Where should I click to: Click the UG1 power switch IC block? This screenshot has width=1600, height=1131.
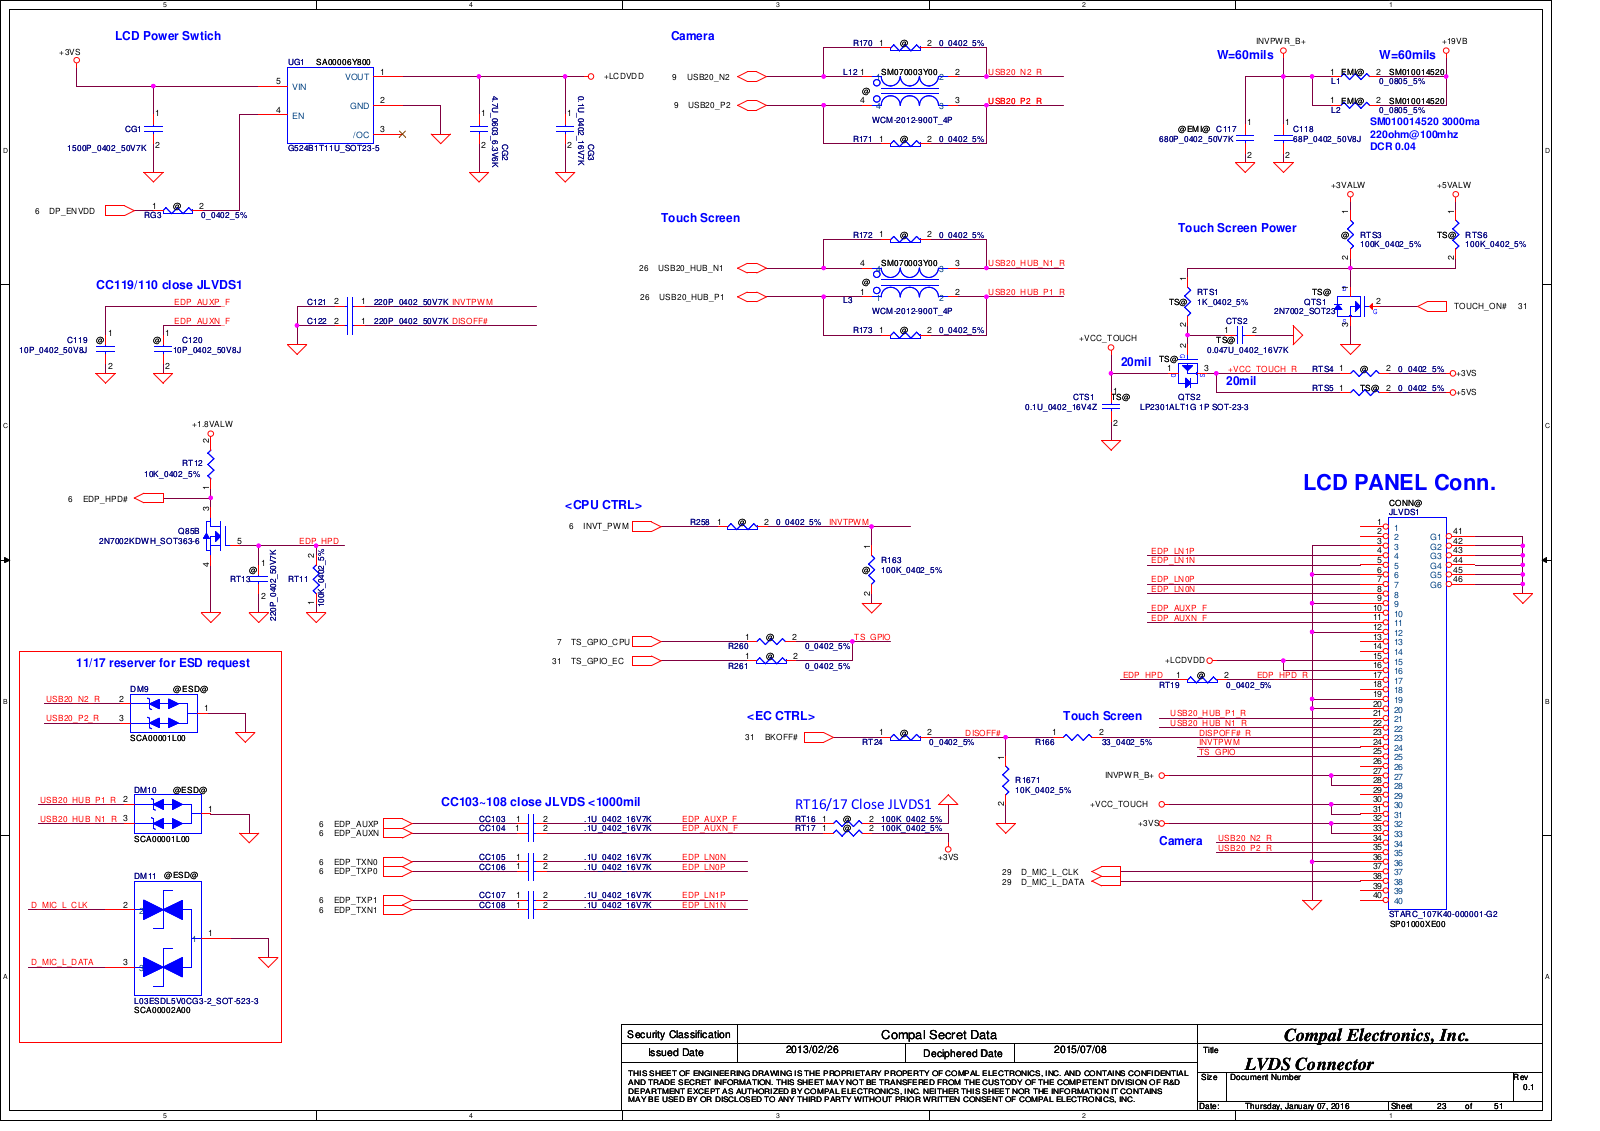(x=329, y=105)
